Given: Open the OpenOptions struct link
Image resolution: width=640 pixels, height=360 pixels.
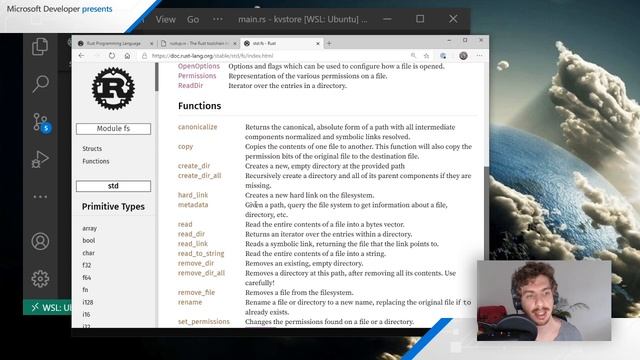Looking at the screenshot, I should pyautogui.click(x=199, y=66).
